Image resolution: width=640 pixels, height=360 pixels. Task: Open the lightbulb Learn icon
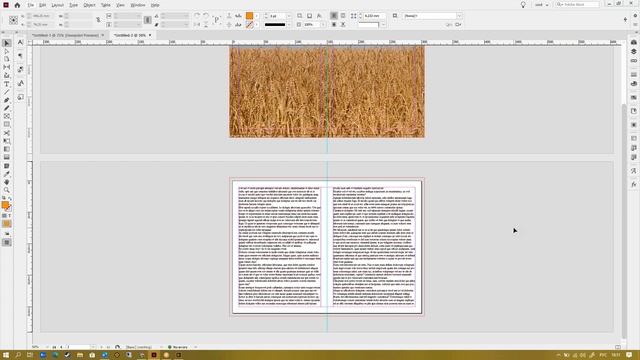click(x=523, y=5)
